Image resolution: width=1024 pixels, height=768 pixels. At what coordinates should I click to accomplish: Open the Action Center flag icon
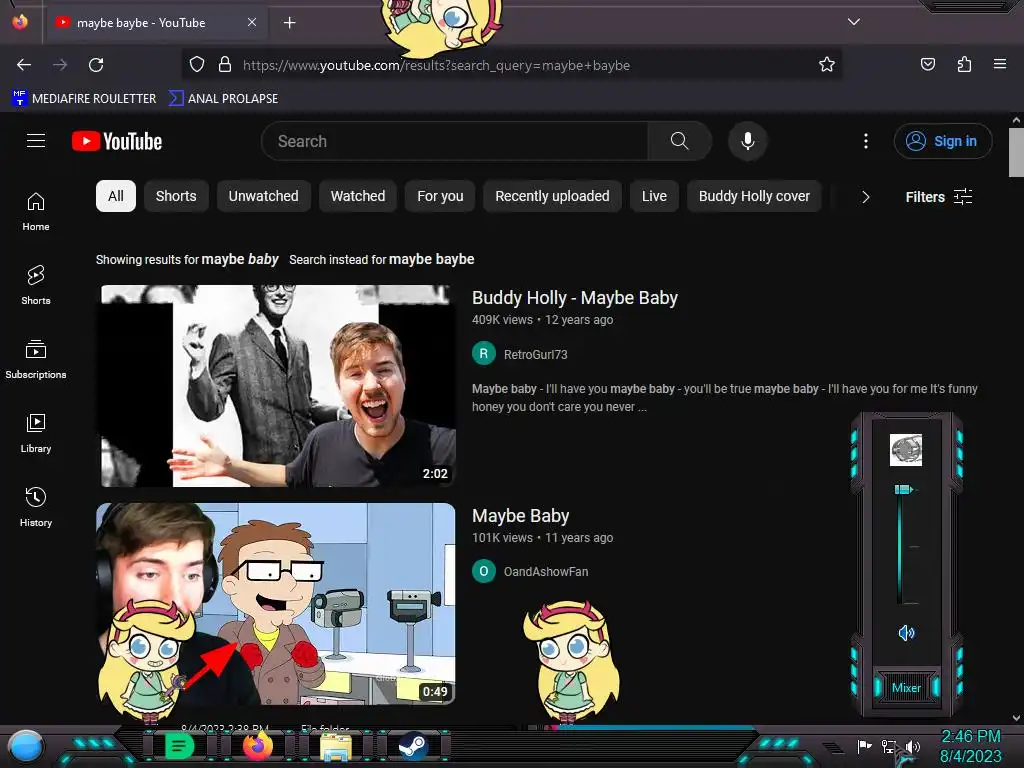[x=865, y=746]
